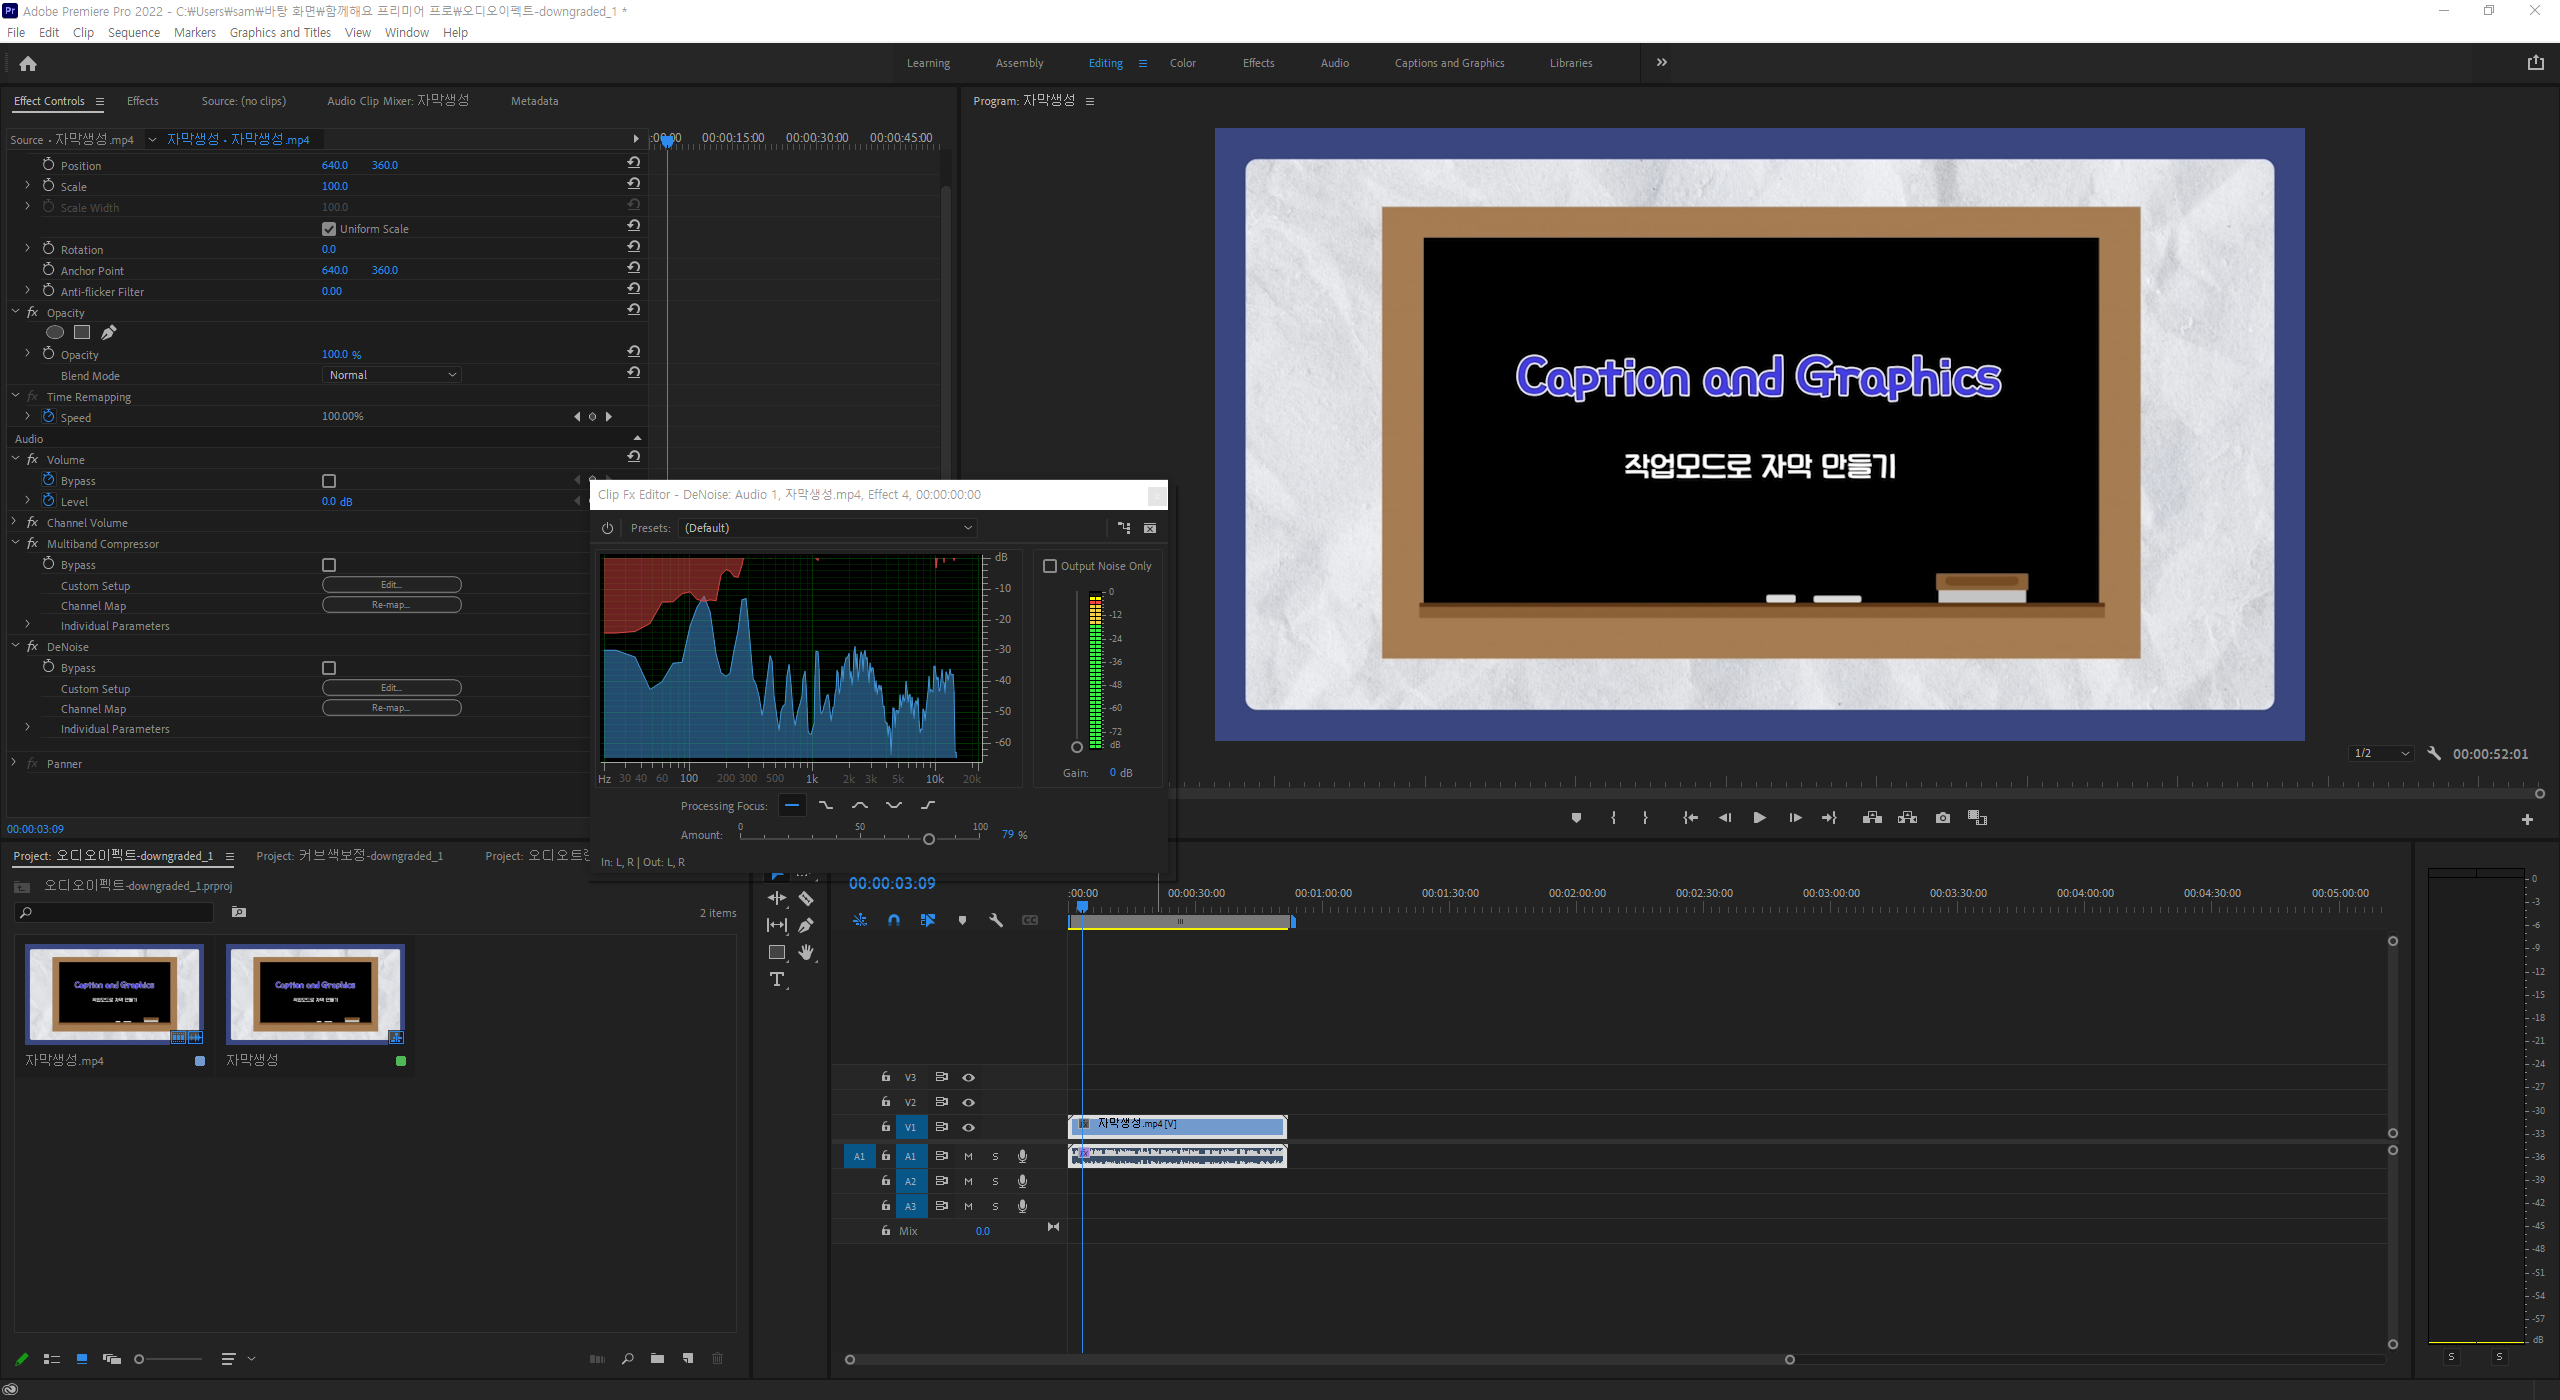Click the Export Frame camera icon
2560x1400 pixels.
pyautogui.click(x=1942, y=818)
